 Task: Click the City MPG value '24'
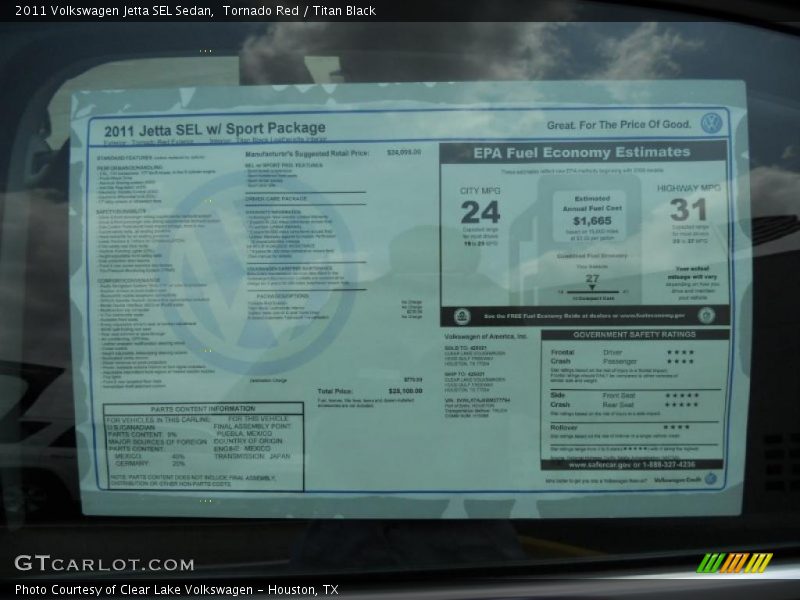(x=480, y=212)
